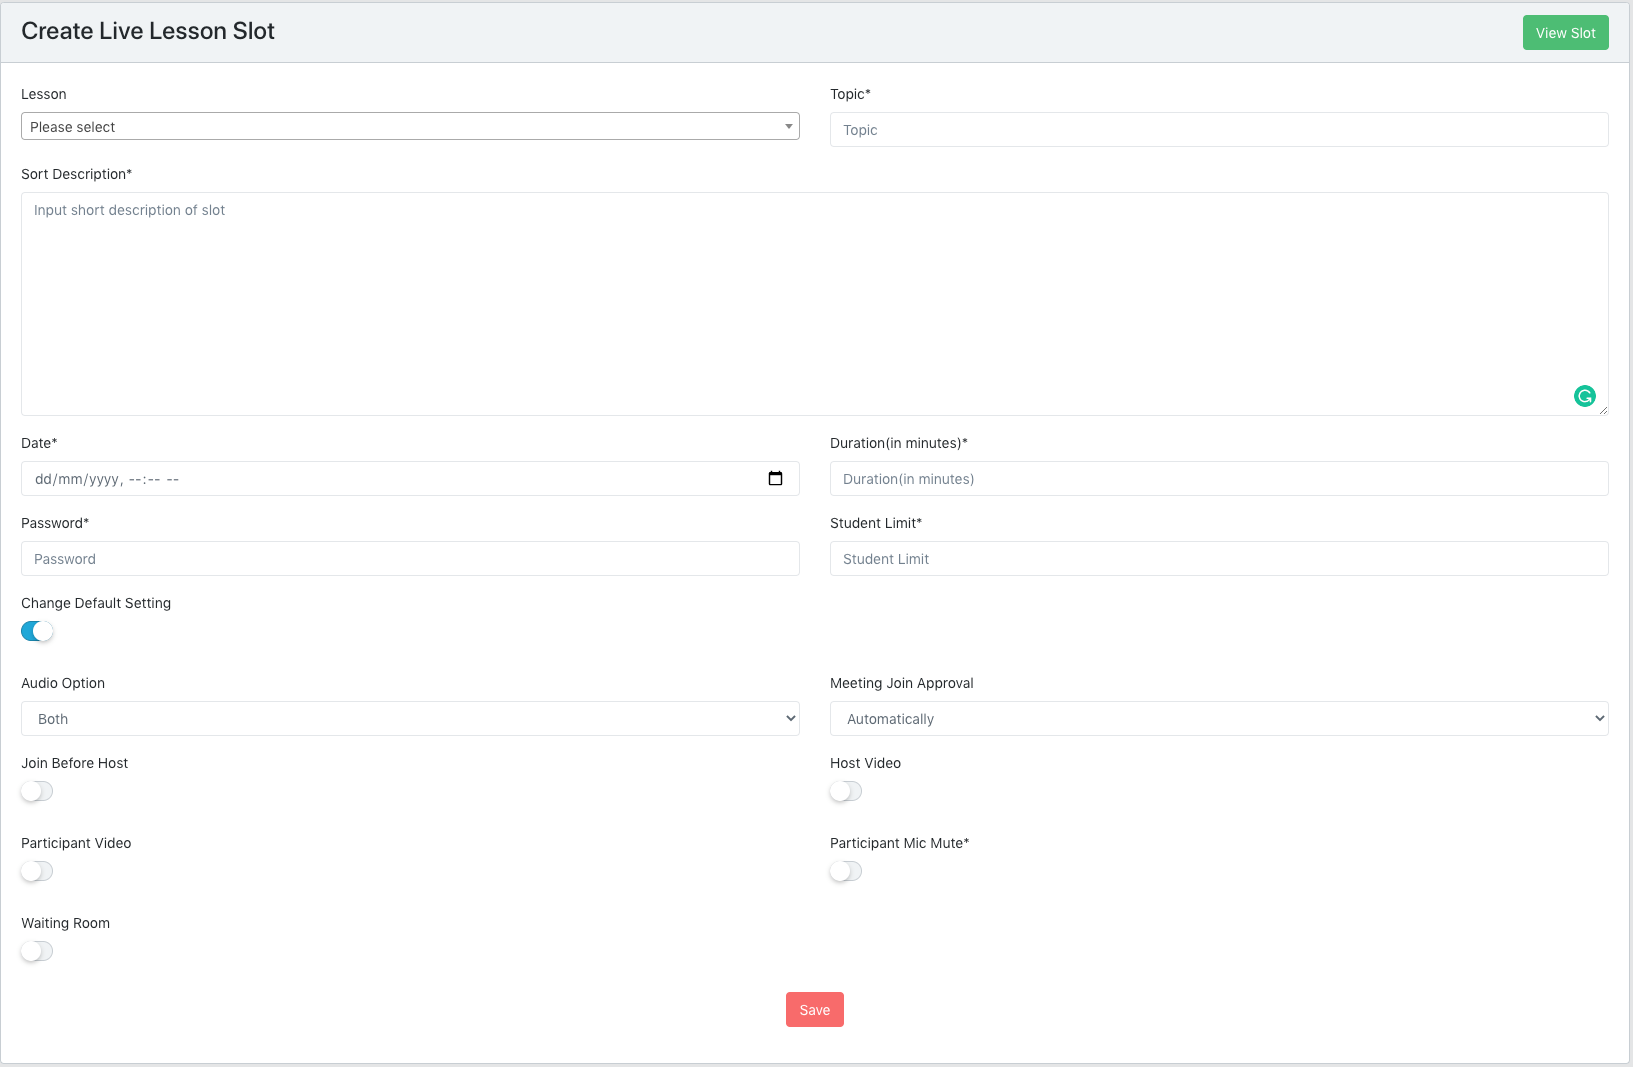Toggle Host Video on

pyautogui.click(x=846, y=791)
